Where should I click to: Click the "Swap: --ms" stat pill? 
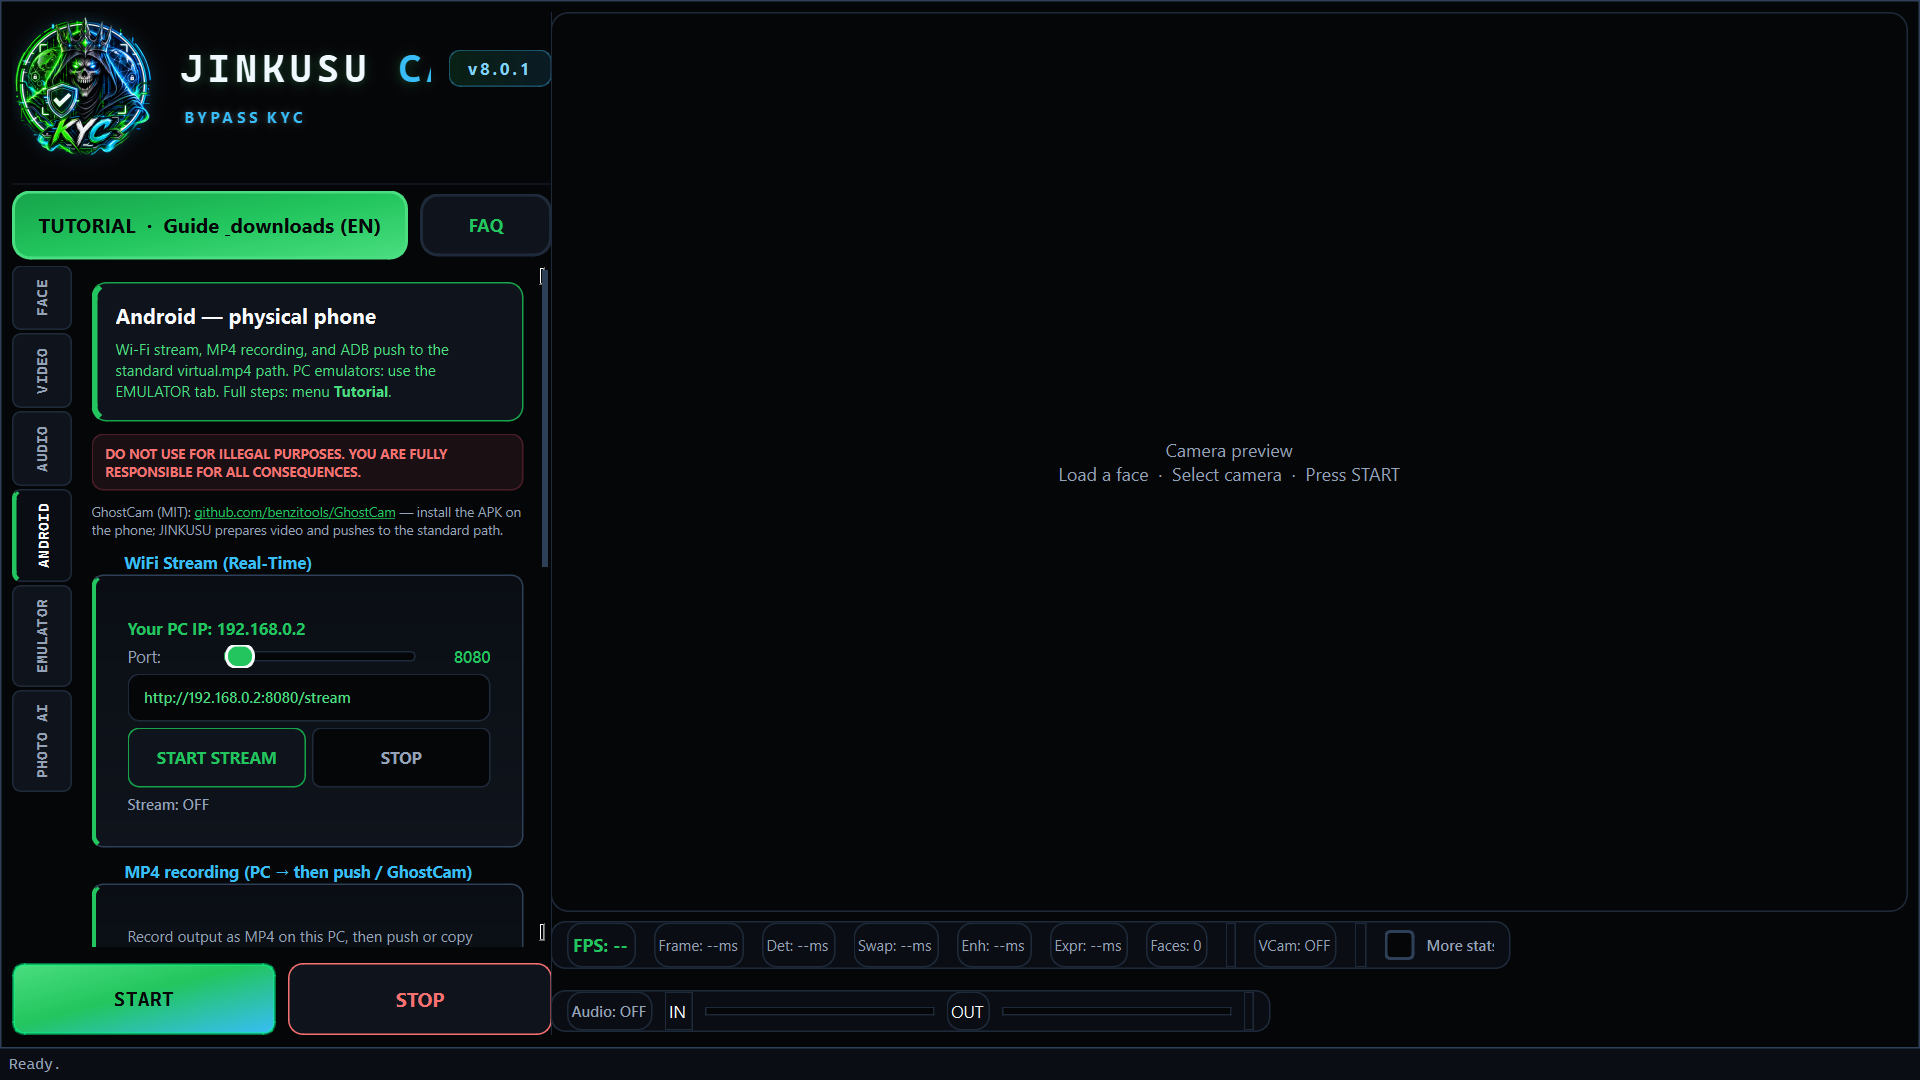[x=895, y=945]
